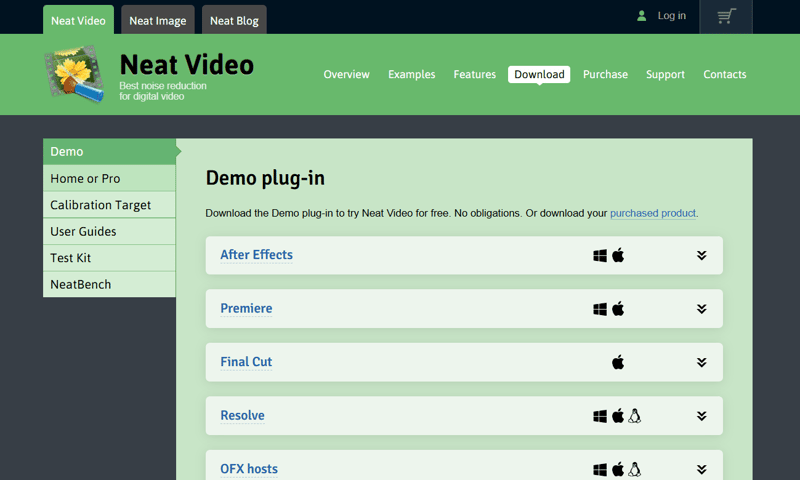Select Home or Pro in the sidebar
Image resolution: width=800 pixels, height=480 pixels.
click(109, 179)
